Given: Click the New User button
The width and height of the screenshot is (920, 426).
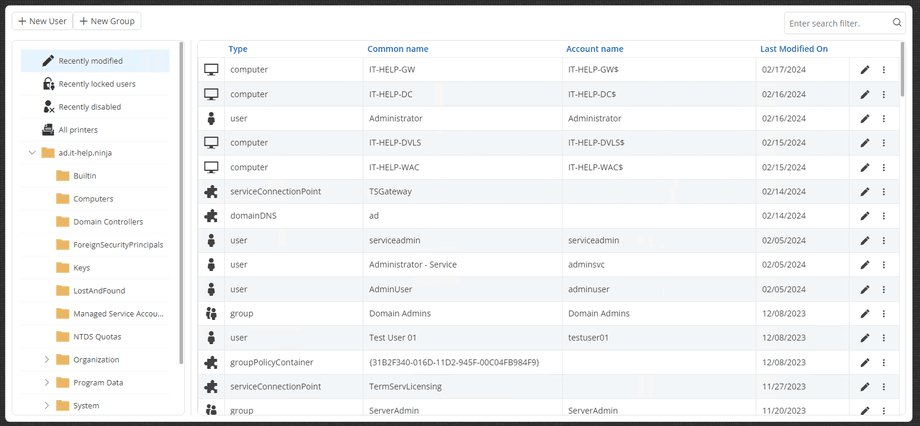Looking at the screenshot, I should pyautogui.click(x=42, y=21).
